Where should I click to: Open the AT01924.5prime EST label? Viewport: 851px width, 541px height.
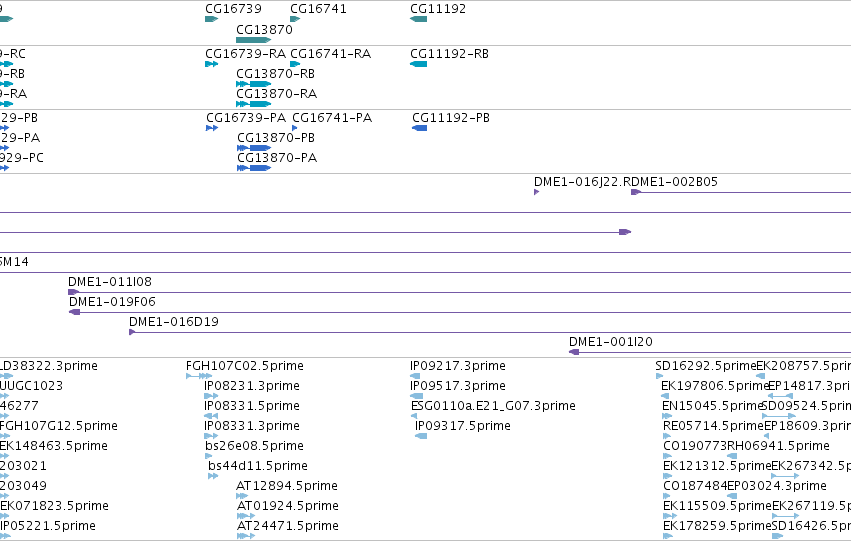[288, 506]
